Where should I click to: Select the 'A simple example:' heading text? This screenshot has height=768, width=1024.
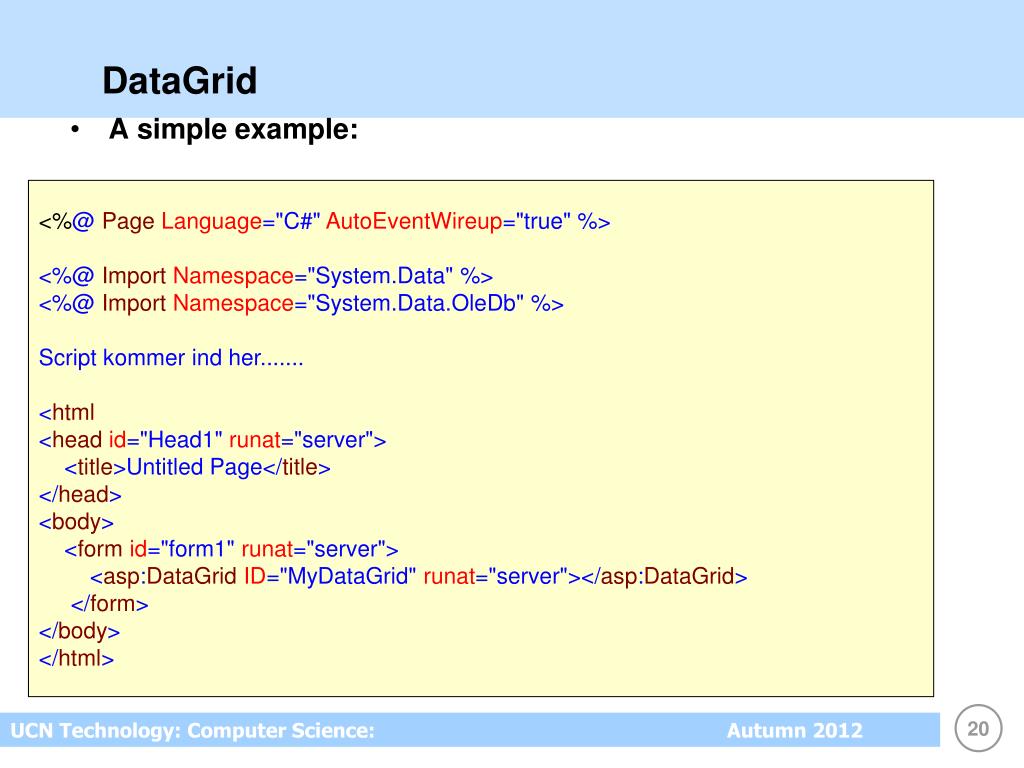tap(233, 129)
